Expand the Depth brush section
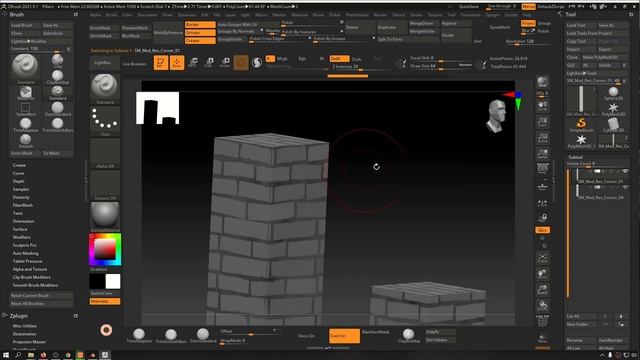 pyautogui.click(x=18, y=181)
